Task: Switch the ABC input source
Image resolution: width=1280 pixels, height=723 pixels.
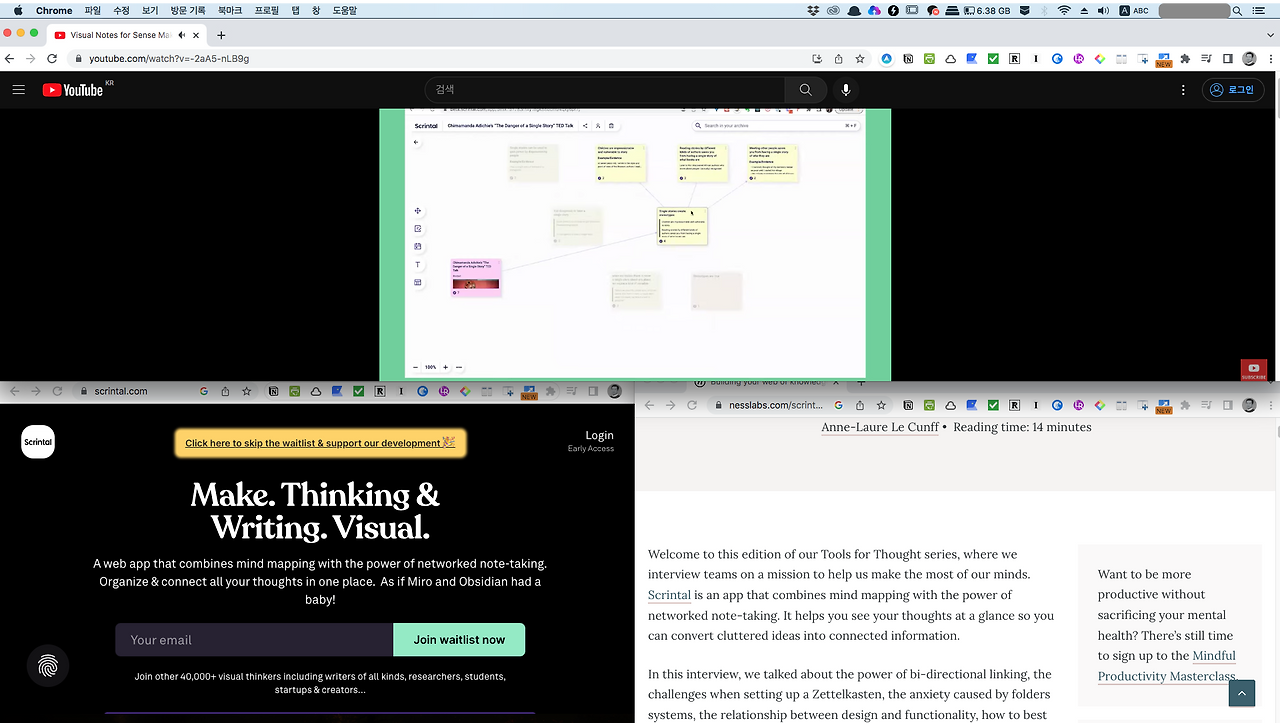Action: (x=1134, y=10)
